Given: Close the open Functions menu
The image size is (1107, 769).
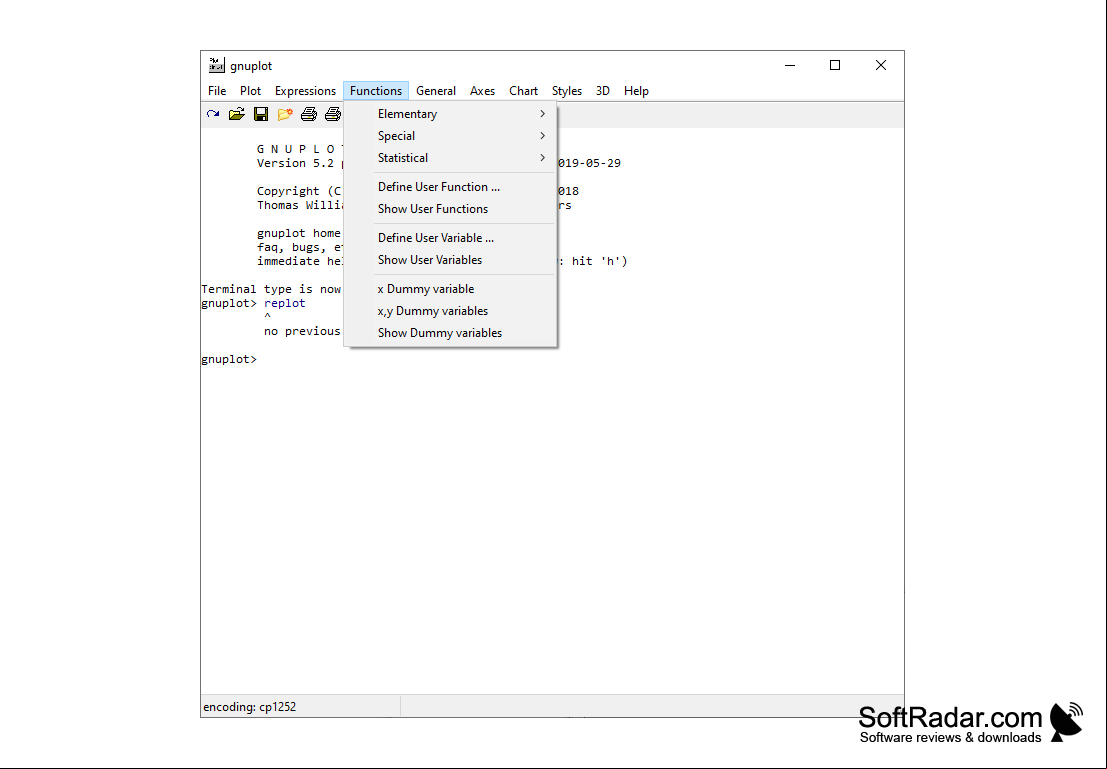Looking at the screenshot, I should pos(376,91).
